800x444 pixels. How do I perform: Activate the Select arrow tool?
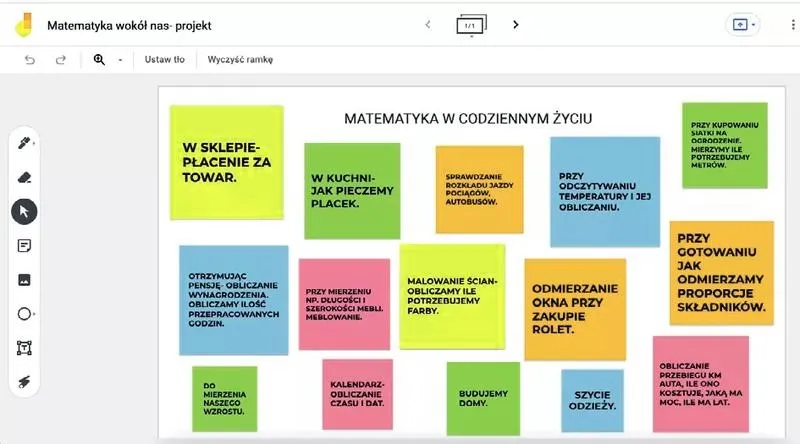coord(24,211)
